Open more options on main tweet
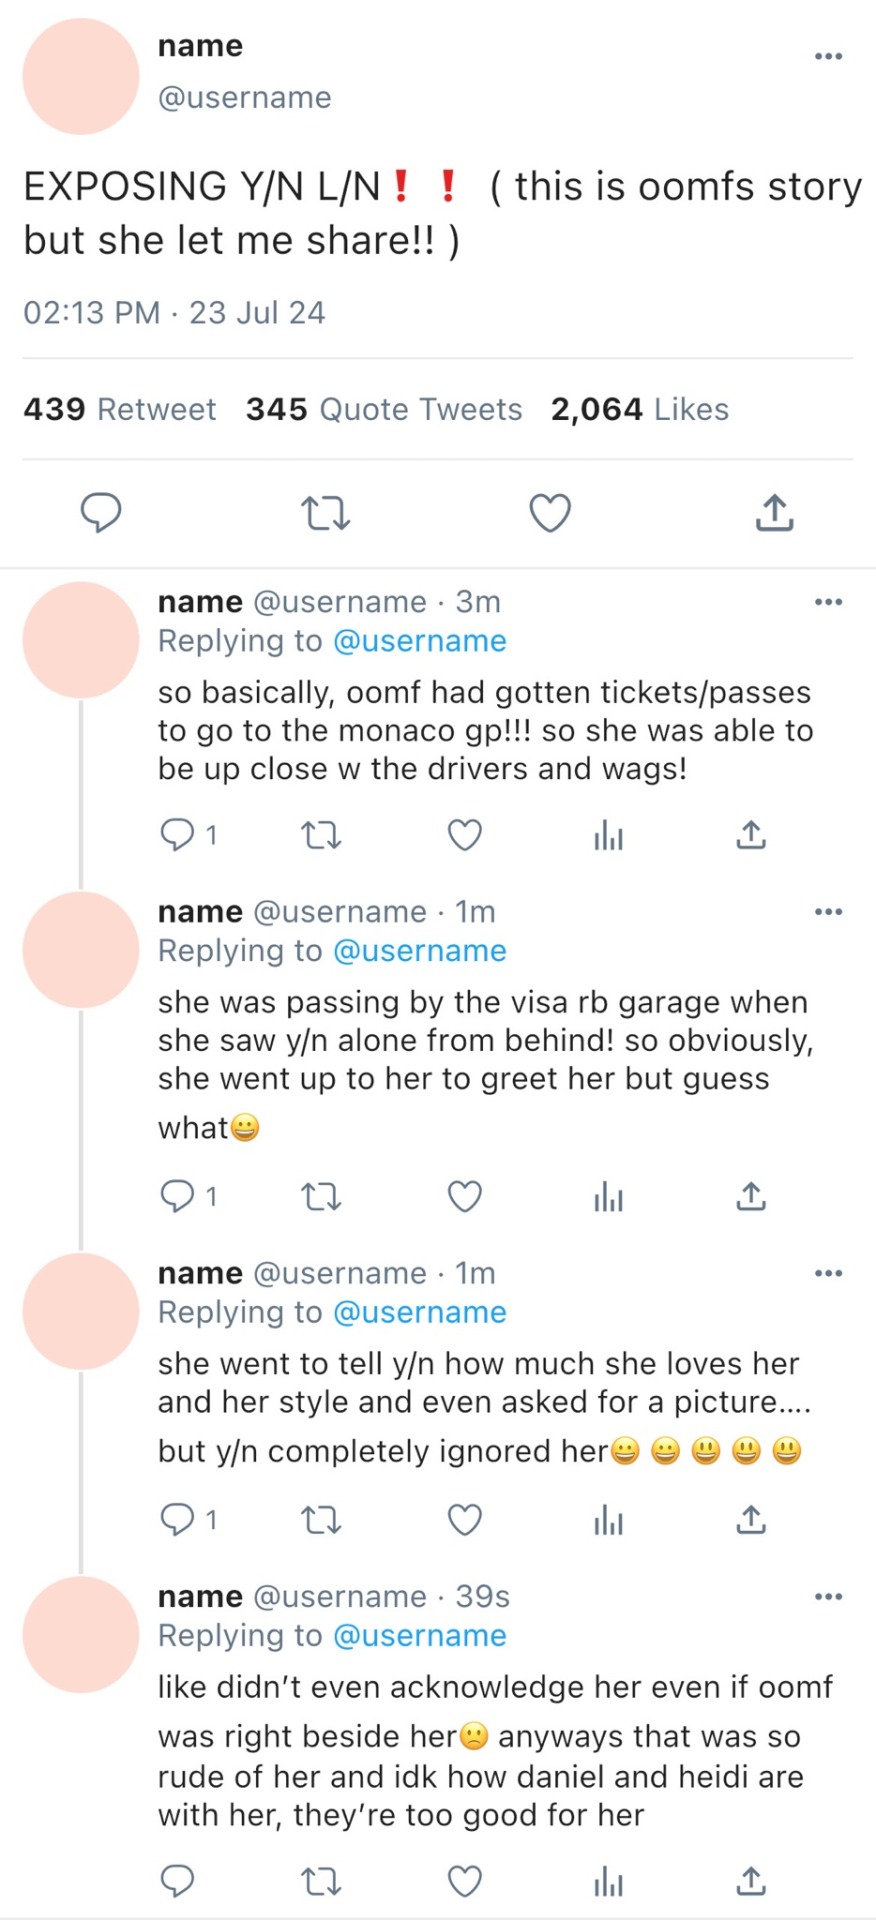 click(828, 56)
